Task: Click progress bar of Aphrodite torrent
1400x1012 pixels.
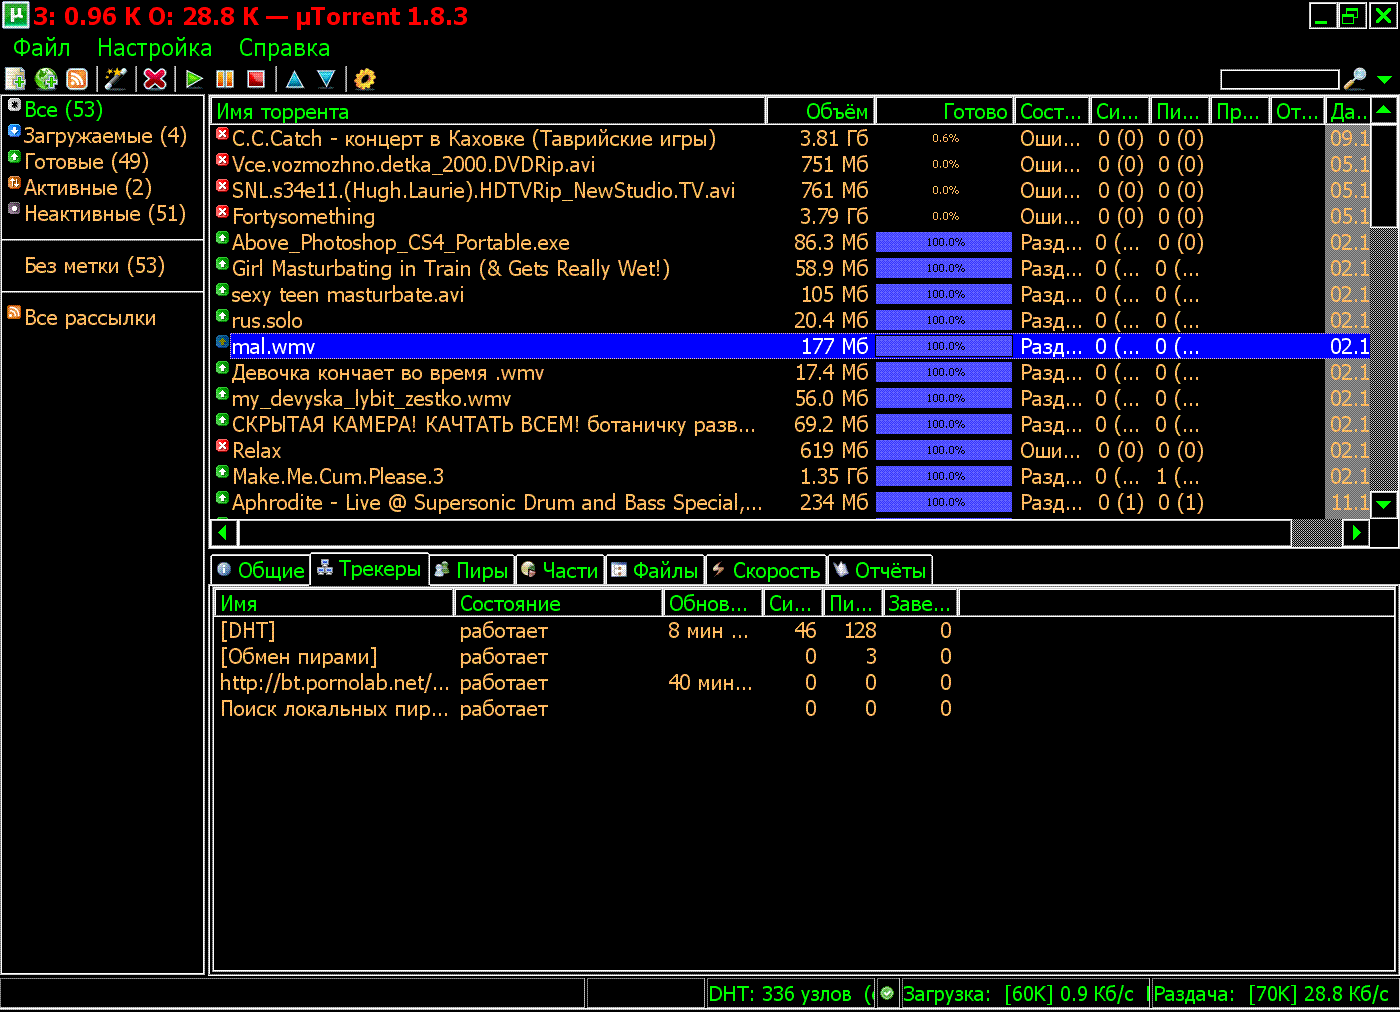Action: 944,502
